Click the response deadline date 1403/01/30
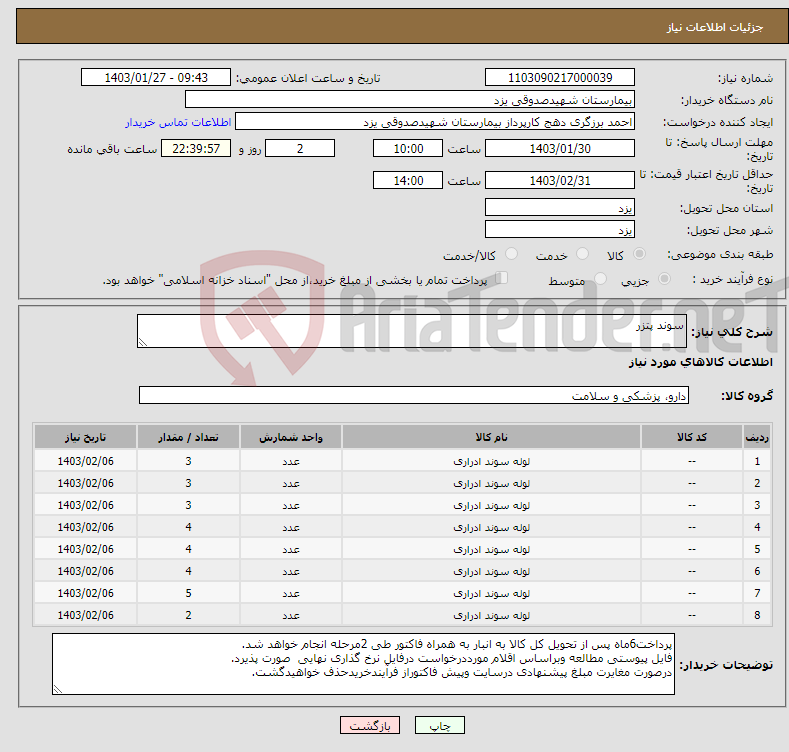The width and height of the screenshot is (789, 752). coord(560,148)
